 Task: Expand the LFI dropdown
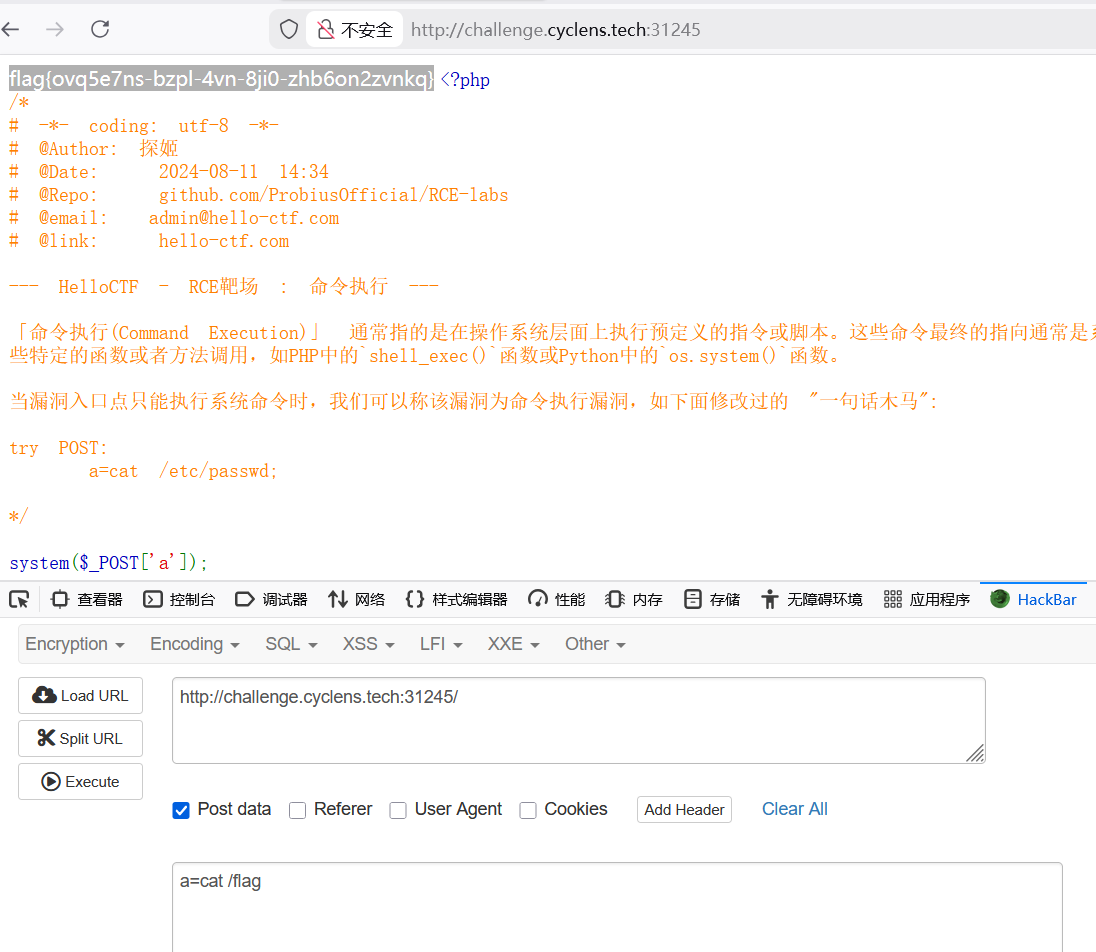point(441,644)
